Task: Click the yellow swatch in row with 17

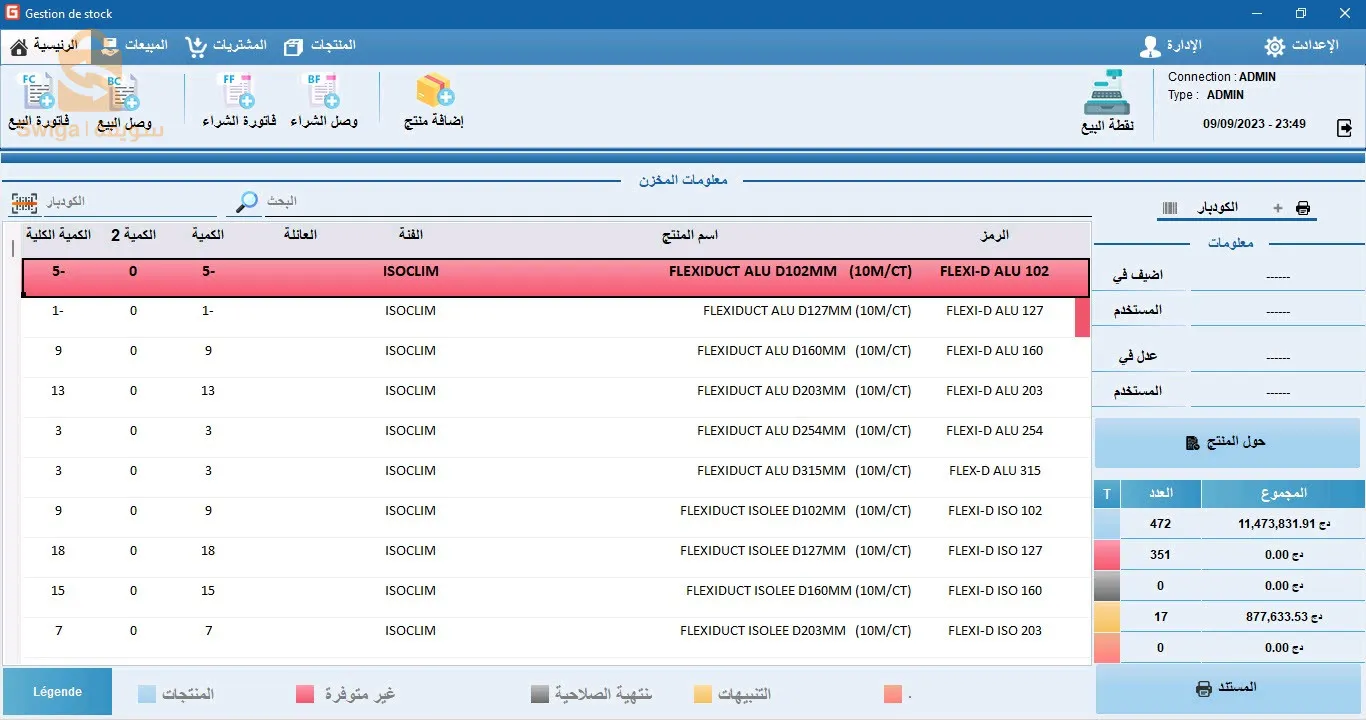Action: (x=1107, y=617)
